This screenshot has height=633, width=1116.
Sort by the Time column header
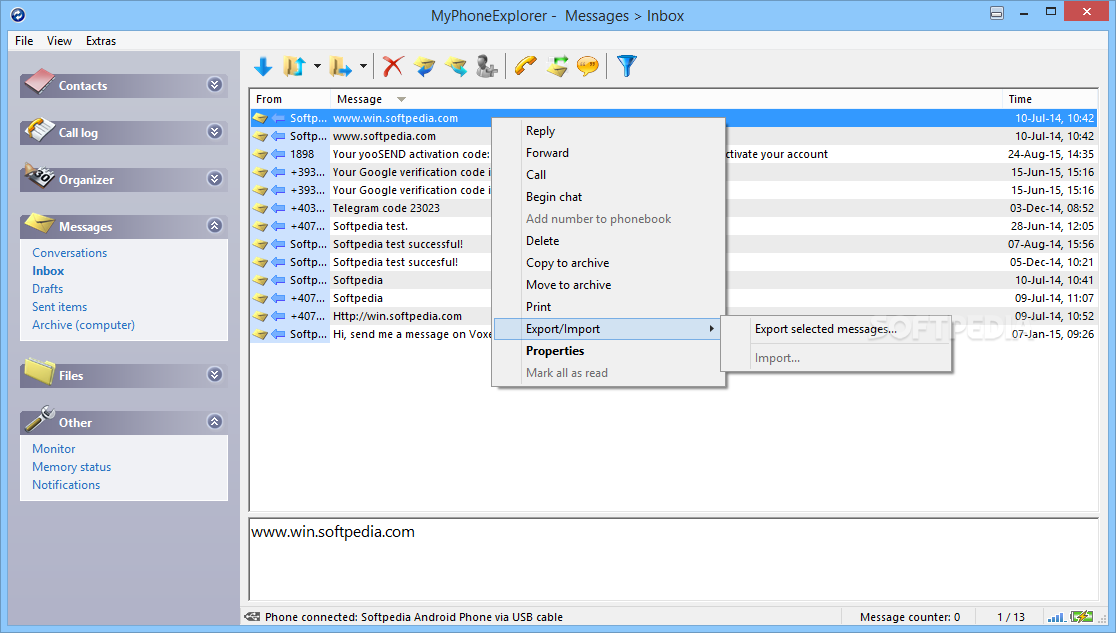click(1049, 99)
